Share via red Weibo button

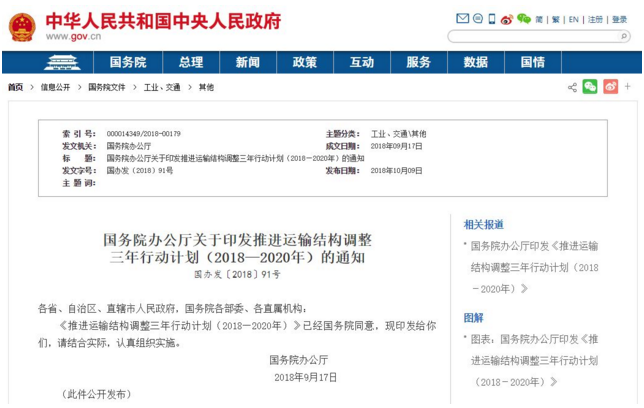point(610,87)
